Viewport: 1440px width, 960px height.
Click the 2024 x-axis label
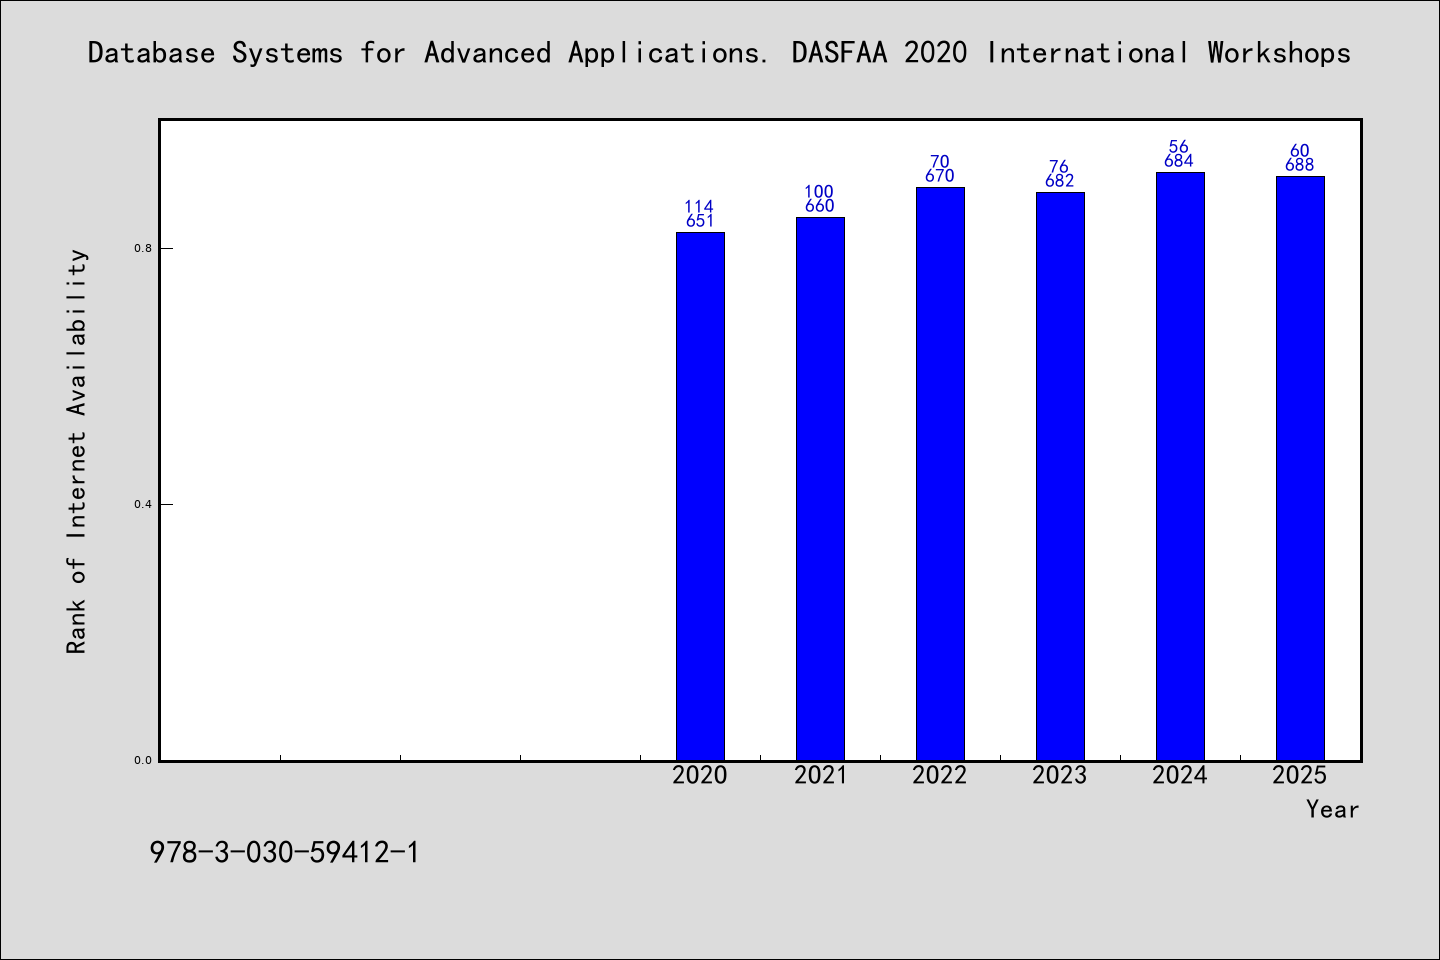1180,775
